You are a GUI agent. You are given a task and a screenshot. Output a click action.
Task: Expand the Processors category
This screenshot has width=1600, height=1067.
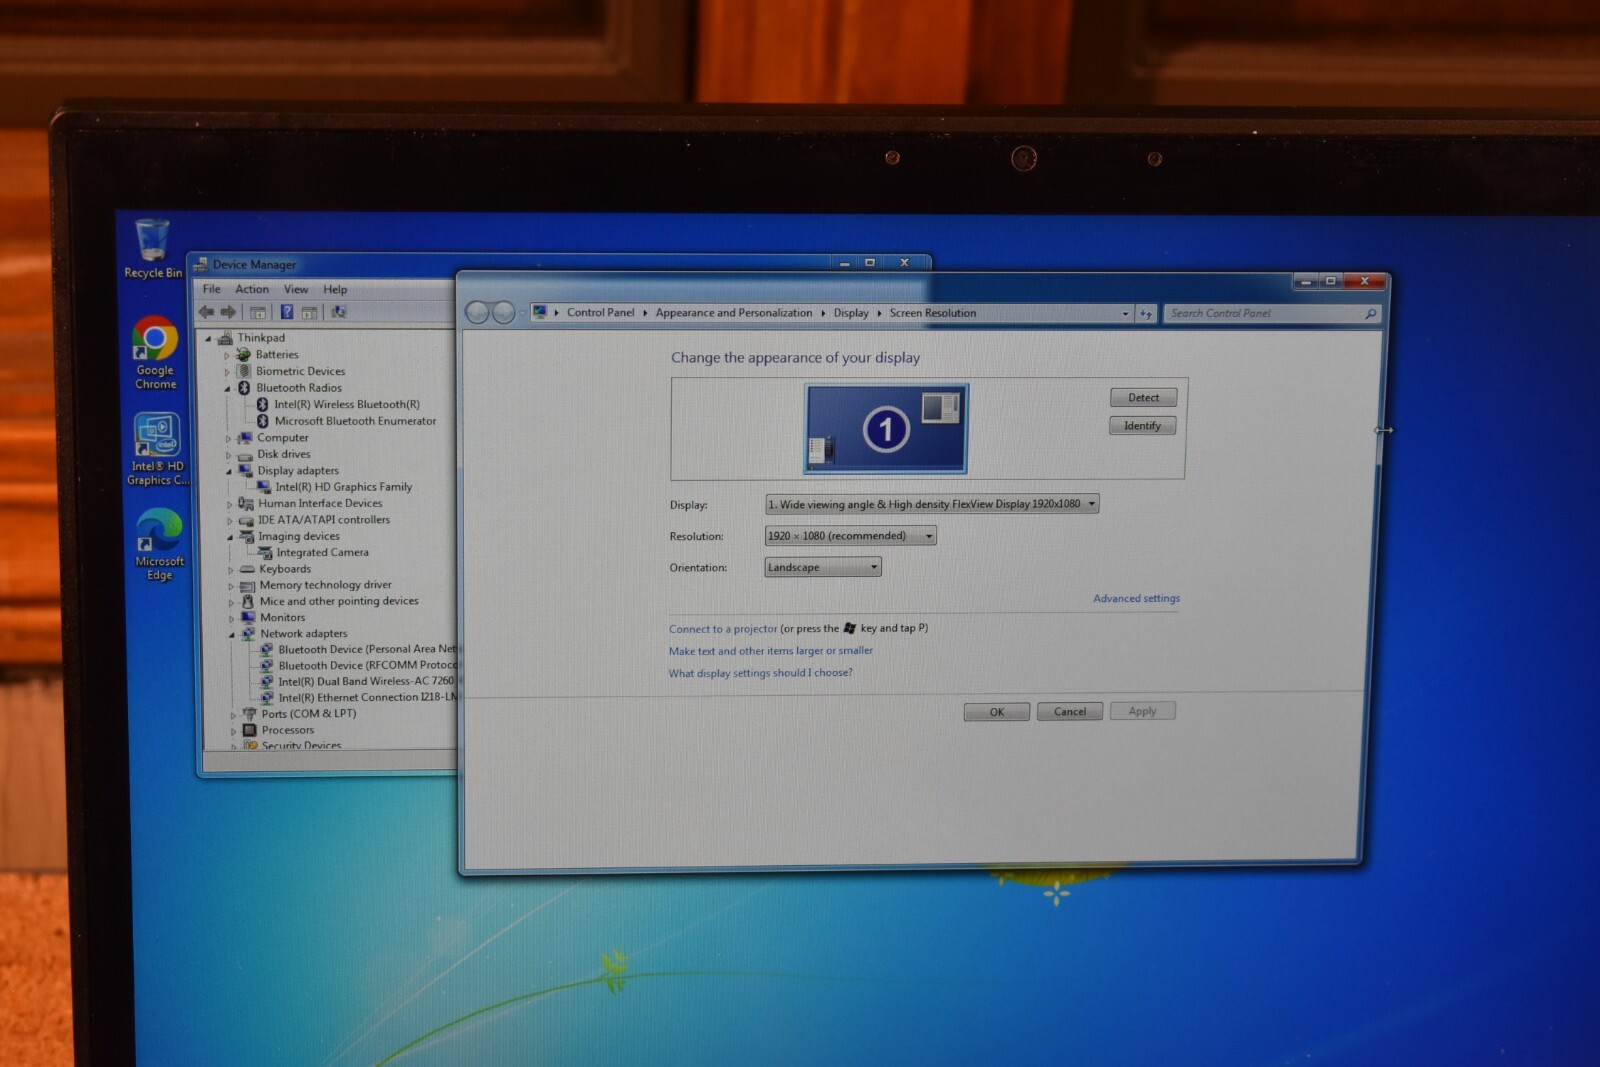(233, 731)
